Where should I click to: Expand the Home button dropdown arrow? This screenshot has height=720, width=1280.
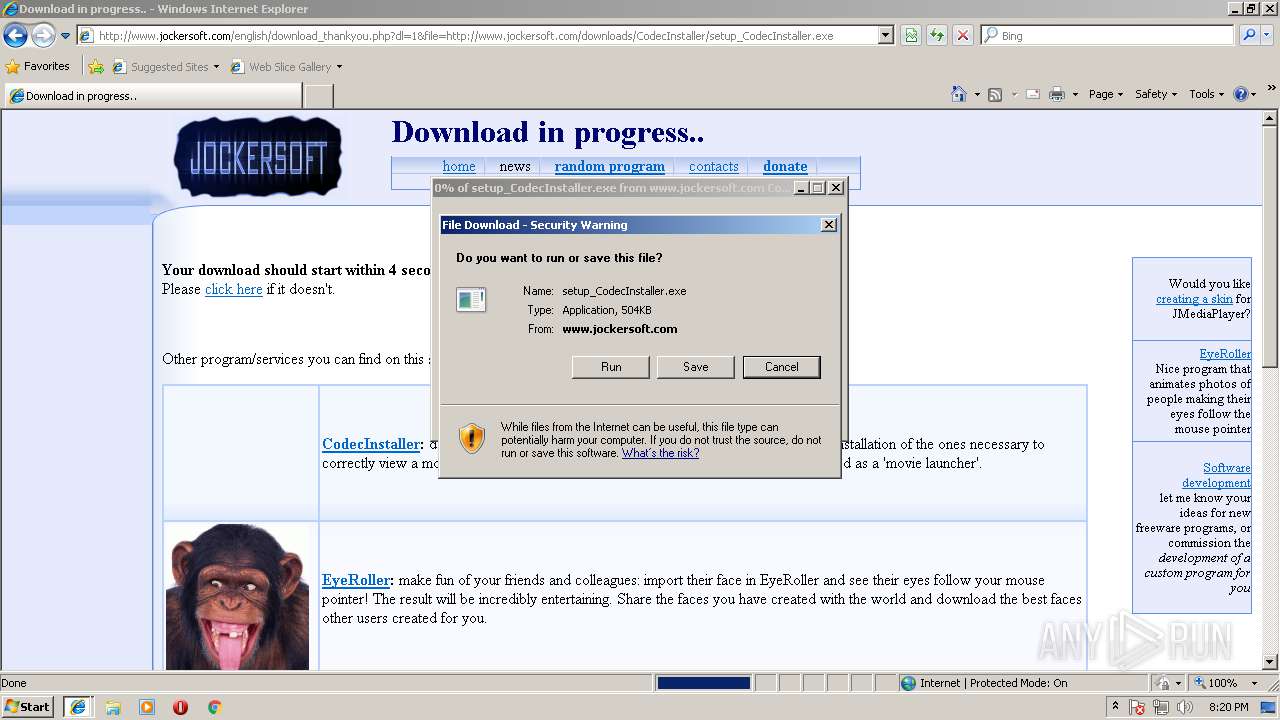[977, 94]
